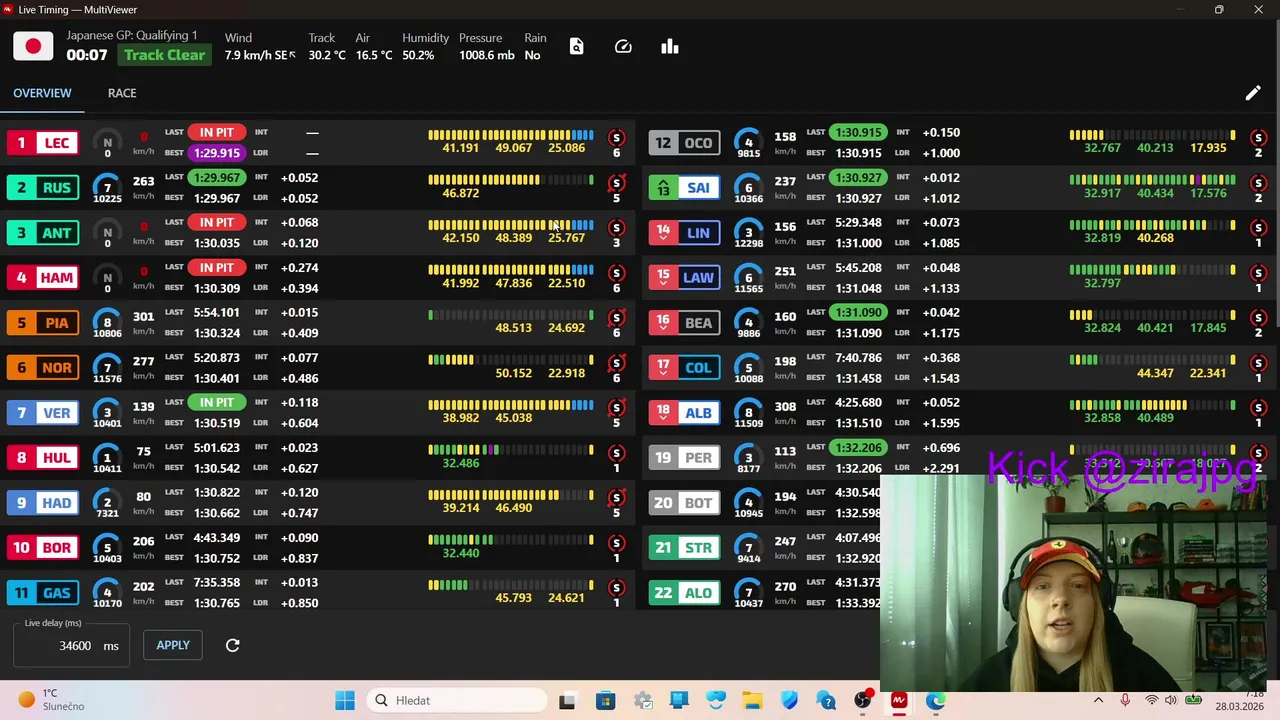Select the VER driver tag
This screenshot has width=1280, height=720.
click(44, 413)
